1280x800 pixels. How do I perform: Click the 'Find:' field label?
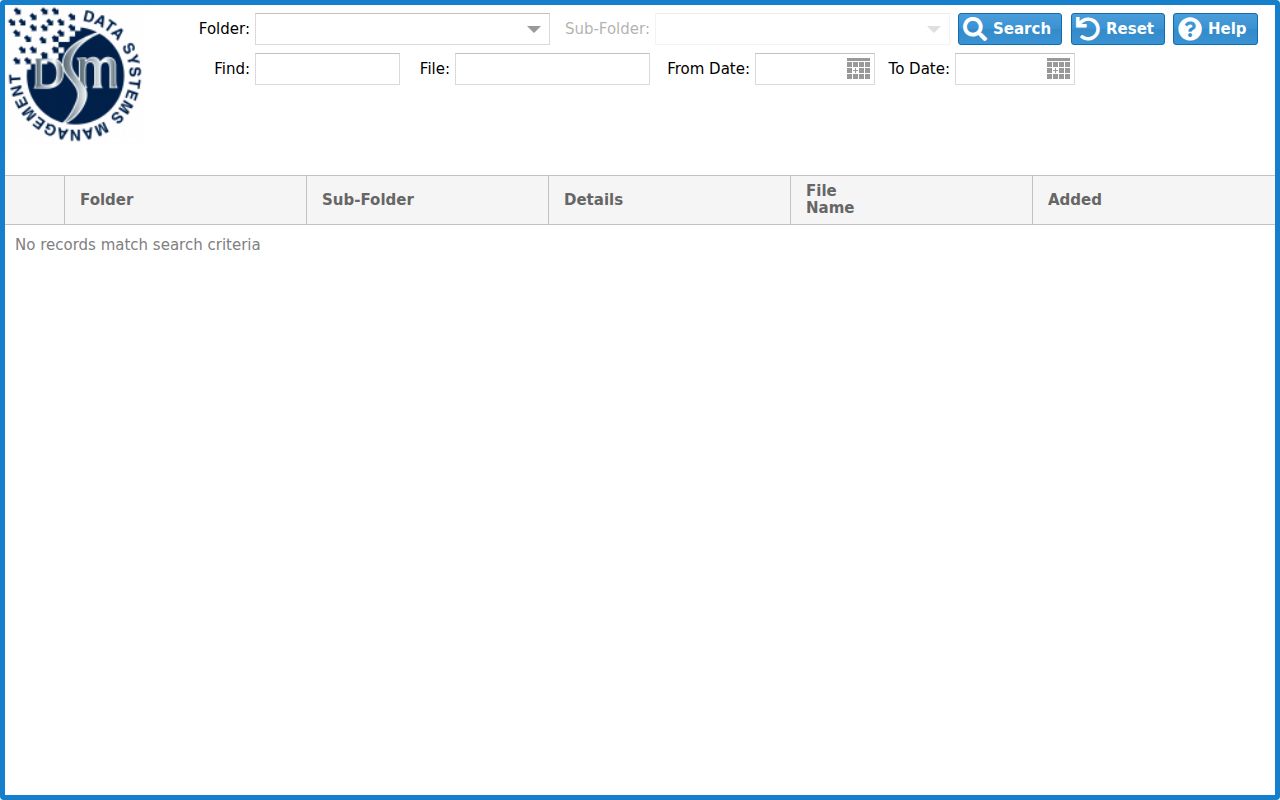(x=232, y=69)
